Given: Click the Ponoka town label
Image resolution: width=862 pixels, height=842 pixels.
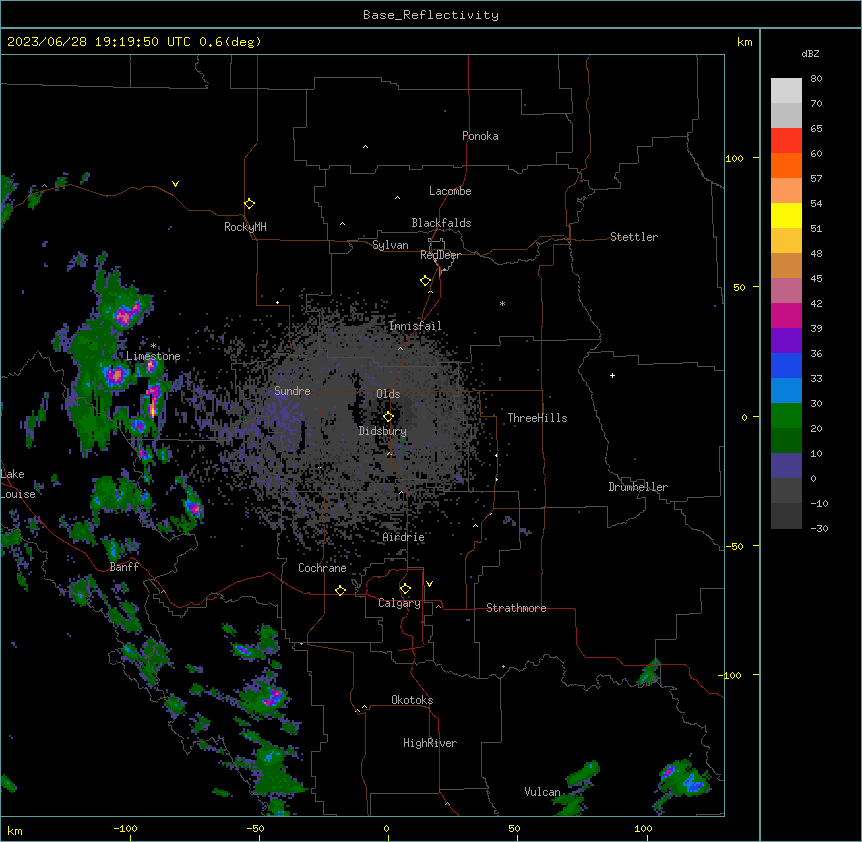Looking at the screenshot, I should (480, 136).
